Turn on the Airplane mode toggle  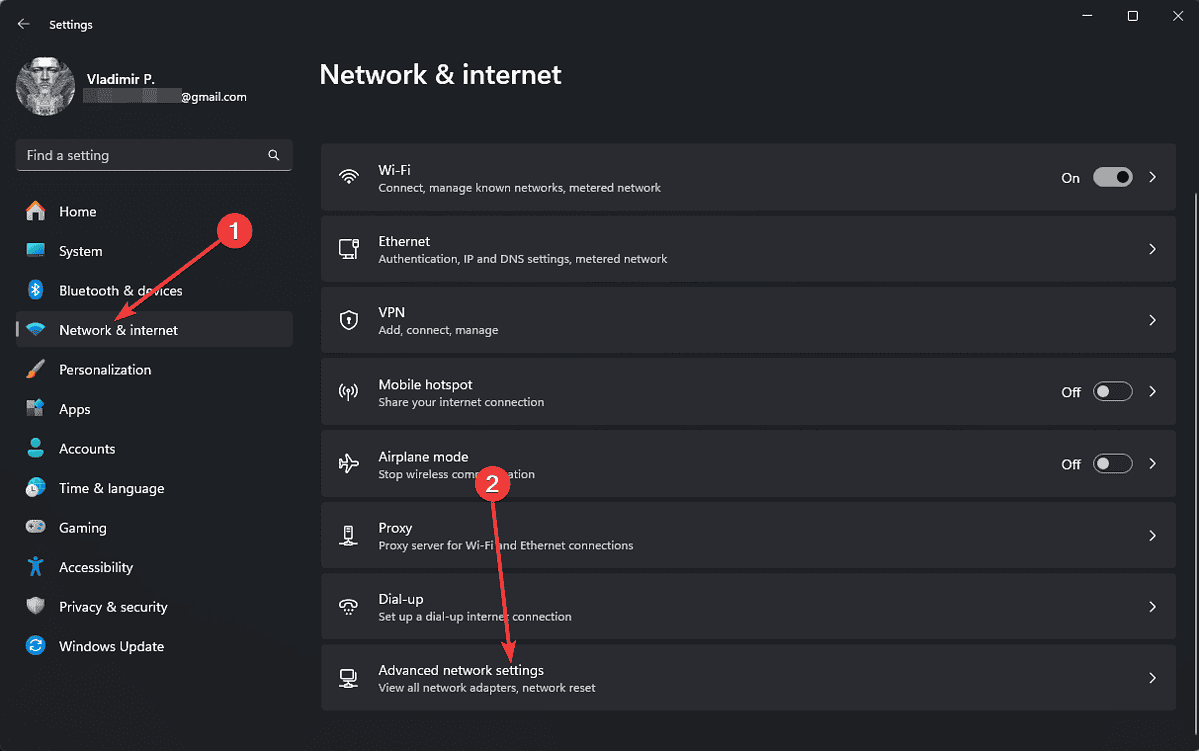pos(1112,463)
